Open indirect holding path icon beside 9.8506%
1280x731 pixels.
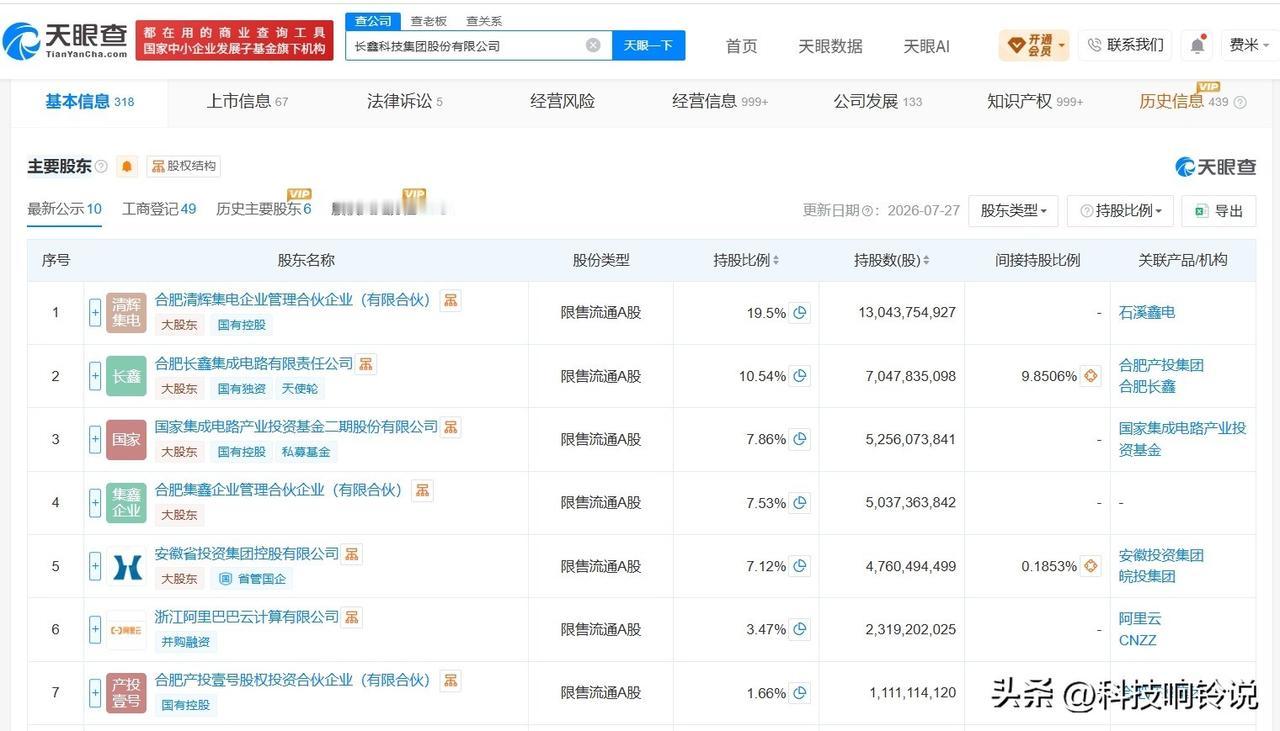click(x=1091, y=376)
